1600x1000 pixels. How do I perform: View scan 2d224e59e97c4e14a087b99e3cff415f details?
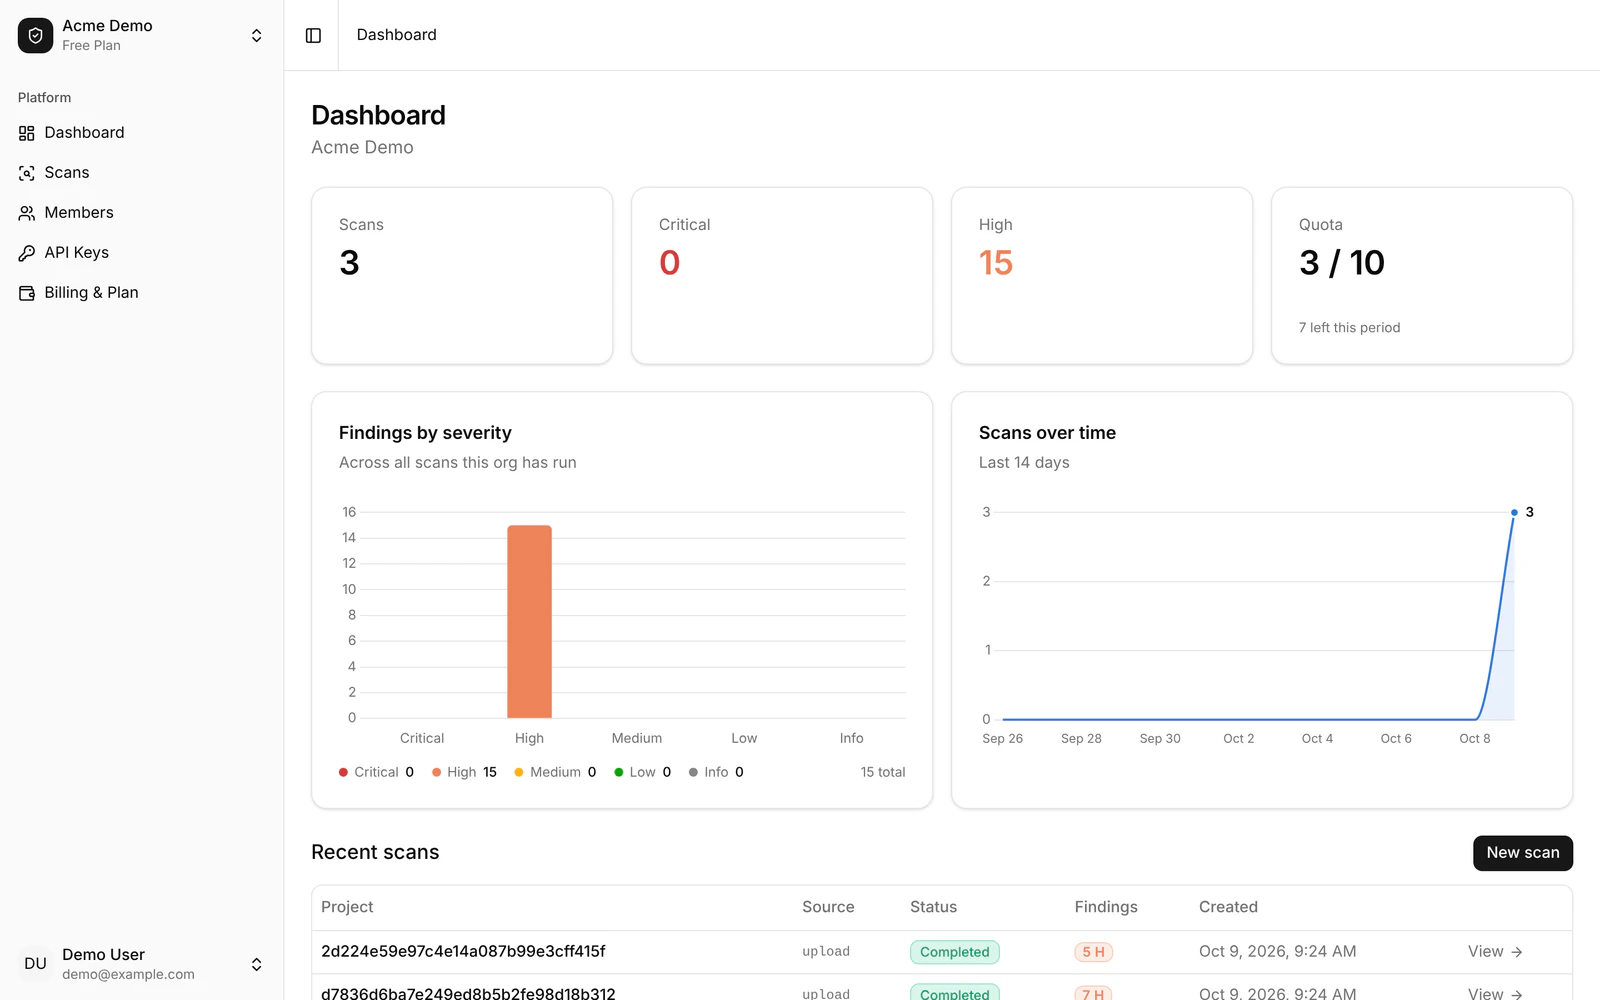click(1494, 952)
